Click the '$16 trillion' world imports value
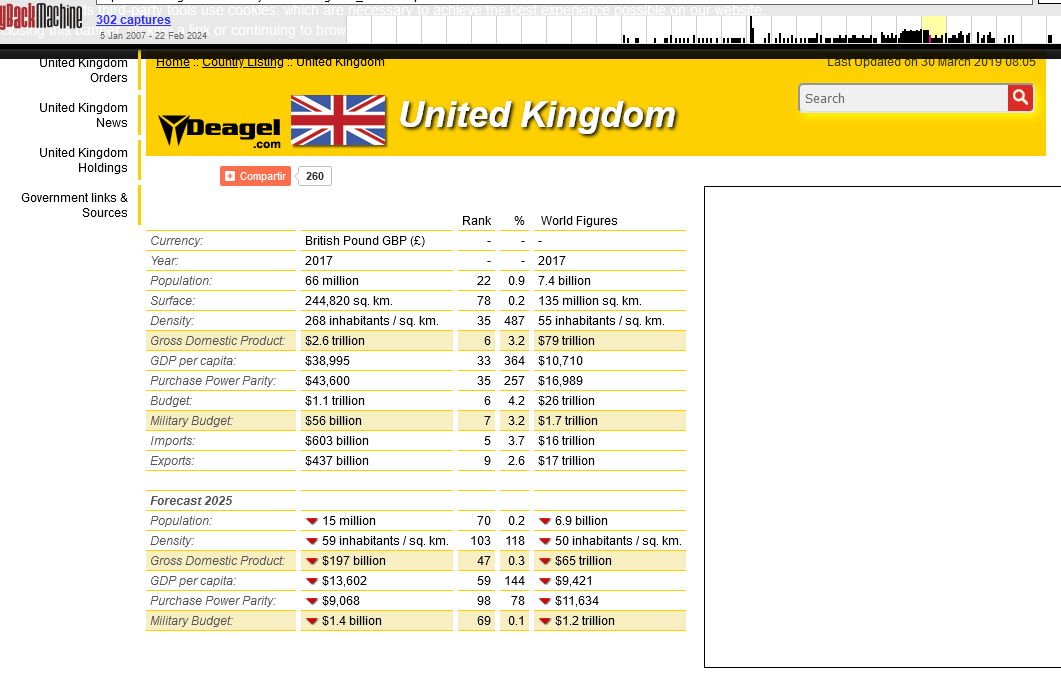Image resolution: width=1061 pixels, height=676 pixels. 566,441
